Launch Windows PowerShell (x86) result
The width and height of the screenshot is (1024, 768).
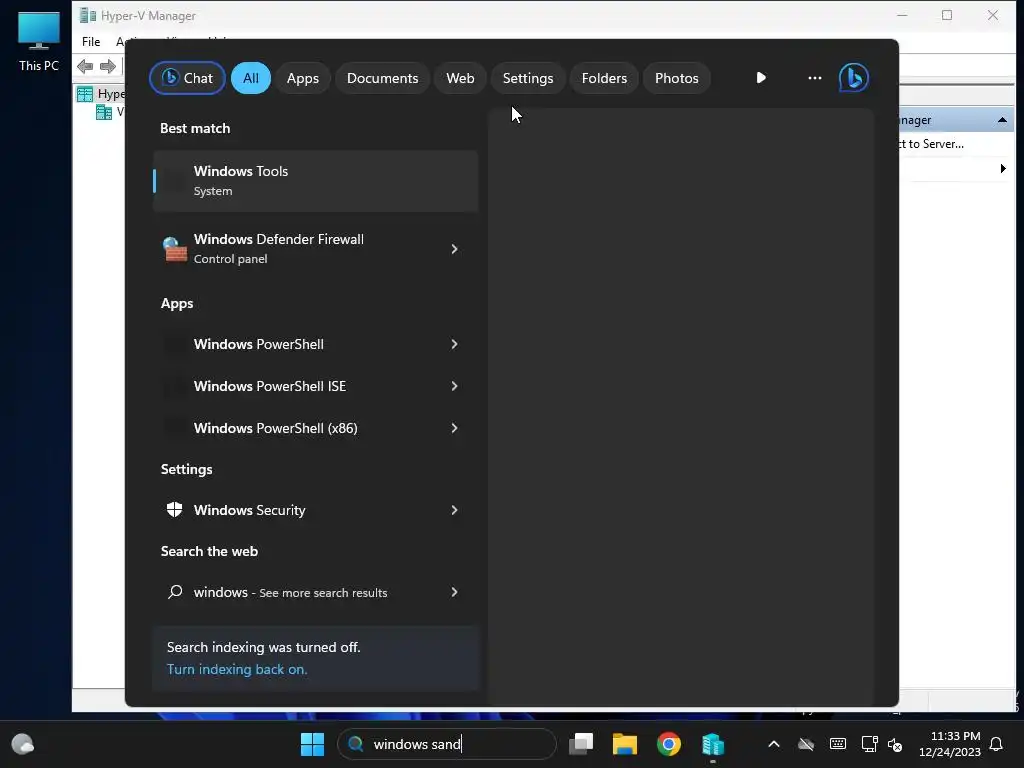click(315, 428)
